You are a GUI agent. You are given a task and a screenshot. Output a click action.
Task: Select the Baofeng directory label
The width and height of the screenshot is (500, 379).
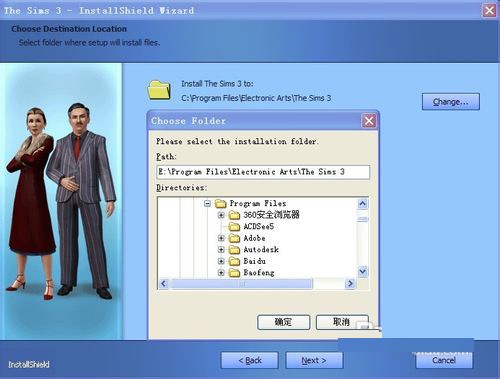coord(259,273)
